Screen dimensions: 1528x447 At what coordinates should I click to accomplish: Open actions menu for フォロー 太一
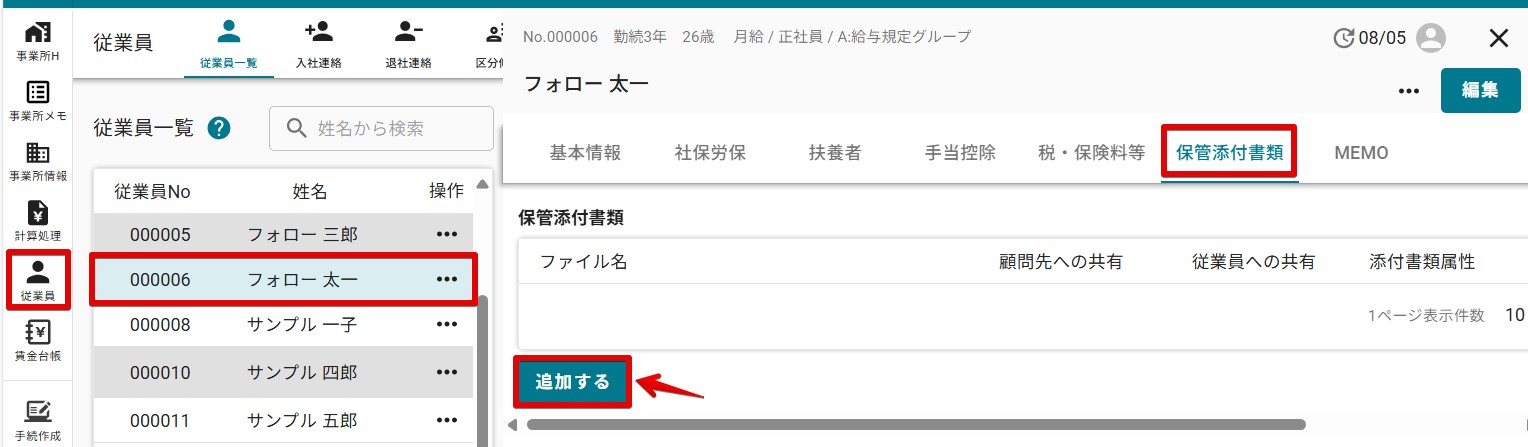[446, 280]
